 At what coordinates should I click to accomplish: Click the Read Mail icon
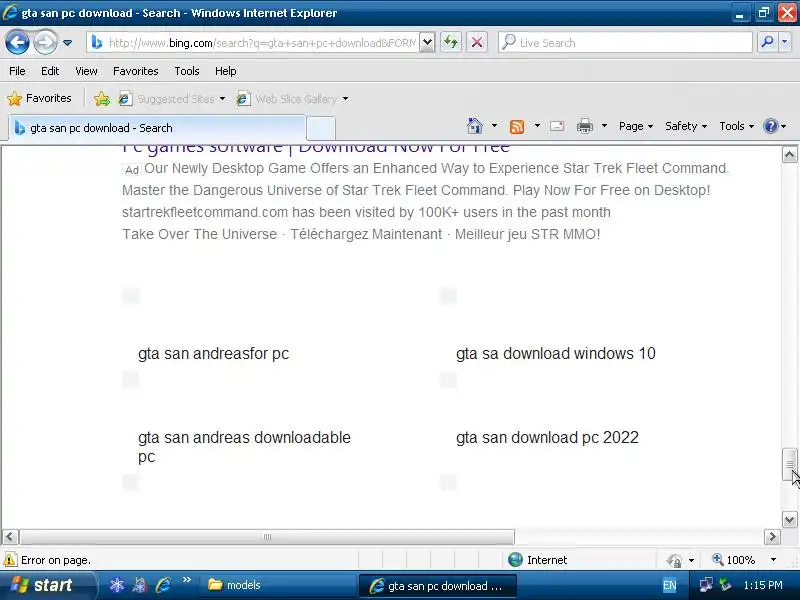click(x=557, y=126)
